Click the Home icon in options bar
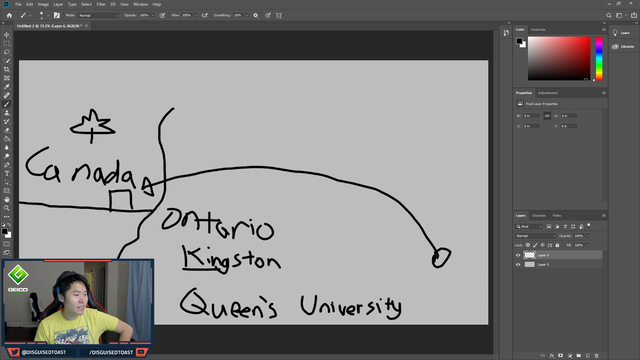640x360 pixels. (x=9, y=16)
